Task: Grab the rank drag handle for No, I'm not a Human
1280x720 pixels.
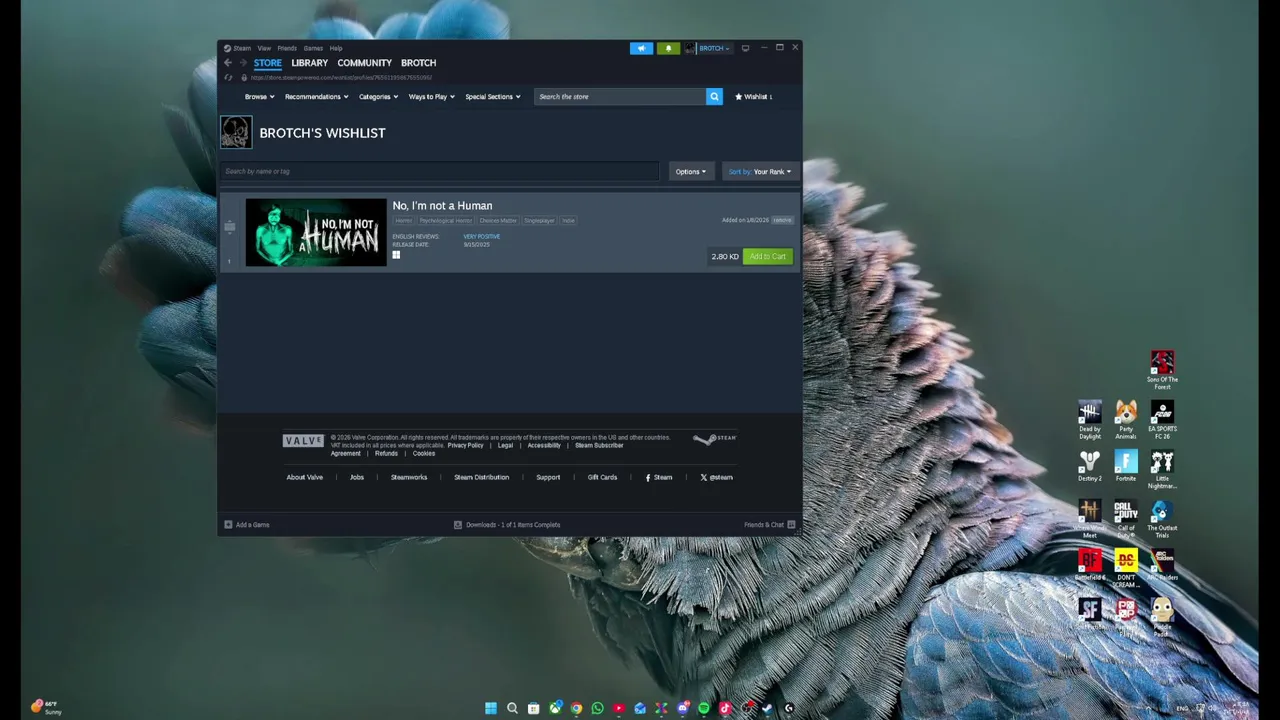Action: pyautogui.click(x=229, y=227)
